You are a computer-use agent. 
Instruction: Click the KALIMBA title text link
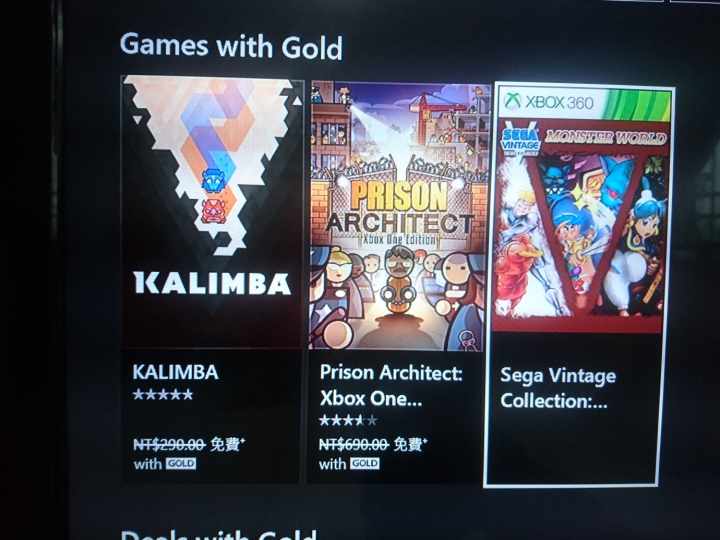tap(175, 372)
